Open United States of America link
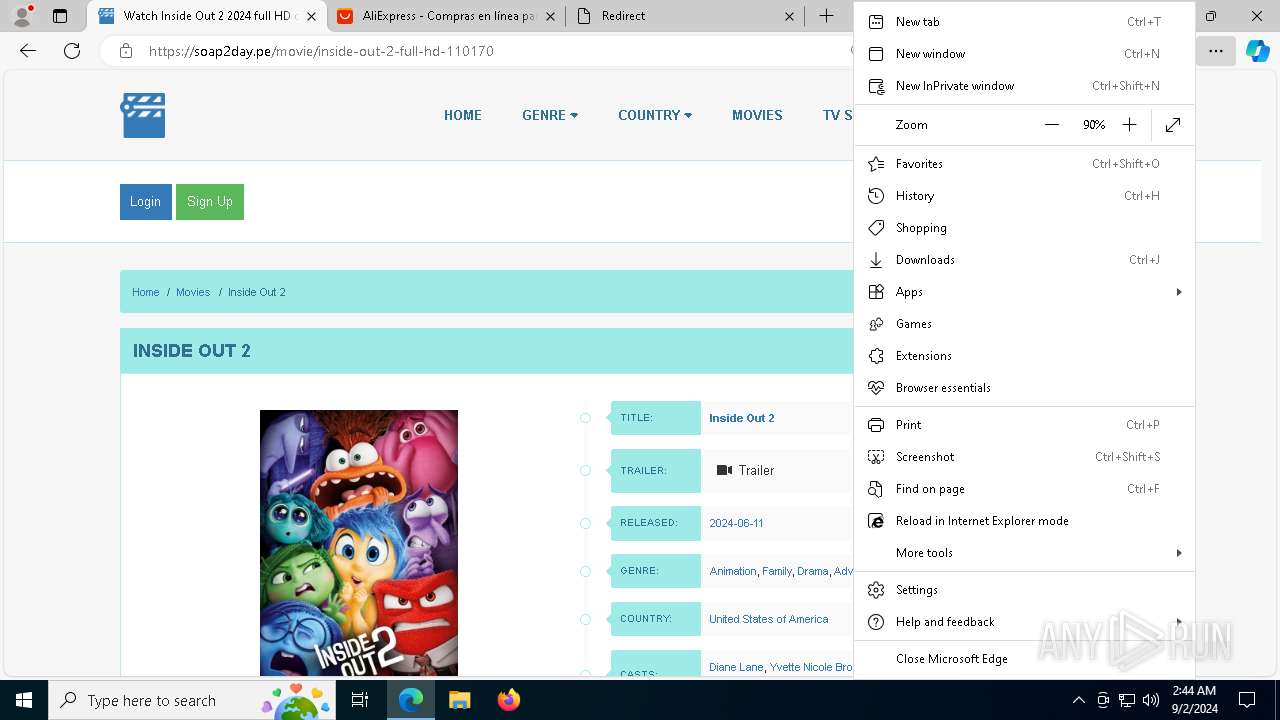Screen dimensions: 1280x720 coord(769,619)
